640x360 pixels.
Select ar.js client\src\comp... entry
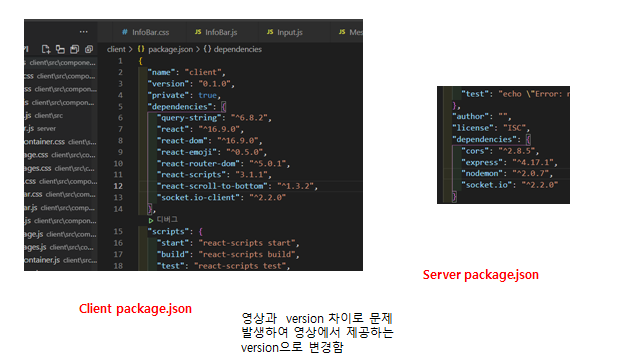[x=61, y=208]
